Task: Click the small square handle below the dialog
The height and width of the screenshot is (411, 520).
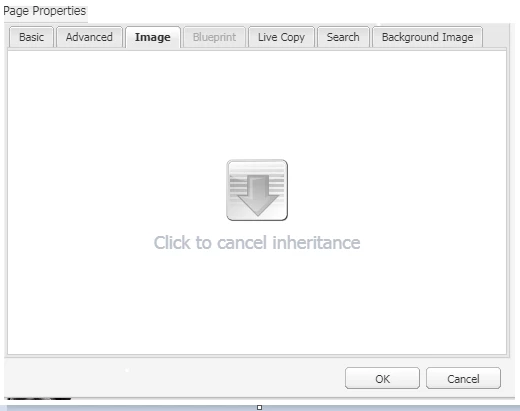Action: click(x=259, y=407)
